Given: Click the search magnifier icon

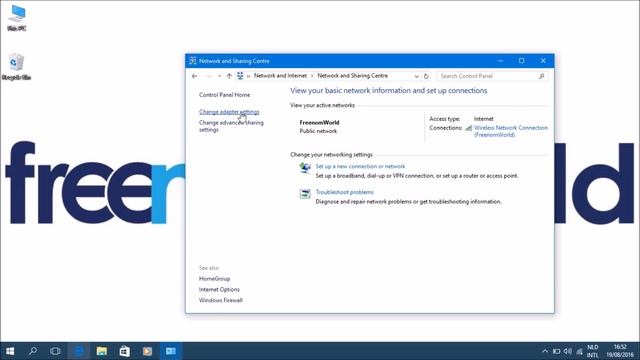Looking at the screenshot, I should click(542, 76).
